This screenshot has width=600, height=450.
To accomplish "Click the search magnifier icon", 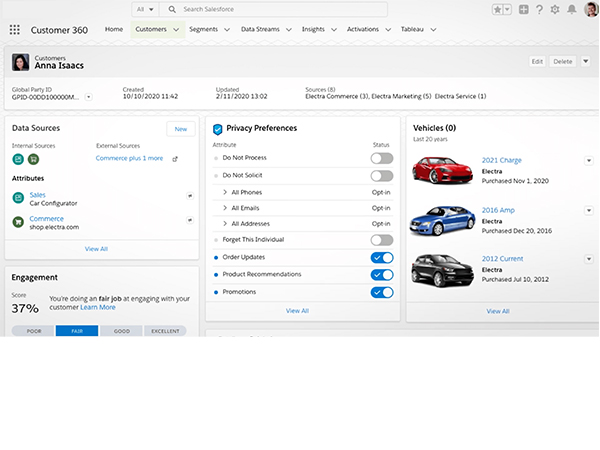I will pyautogui.click(x=172, y=9).
